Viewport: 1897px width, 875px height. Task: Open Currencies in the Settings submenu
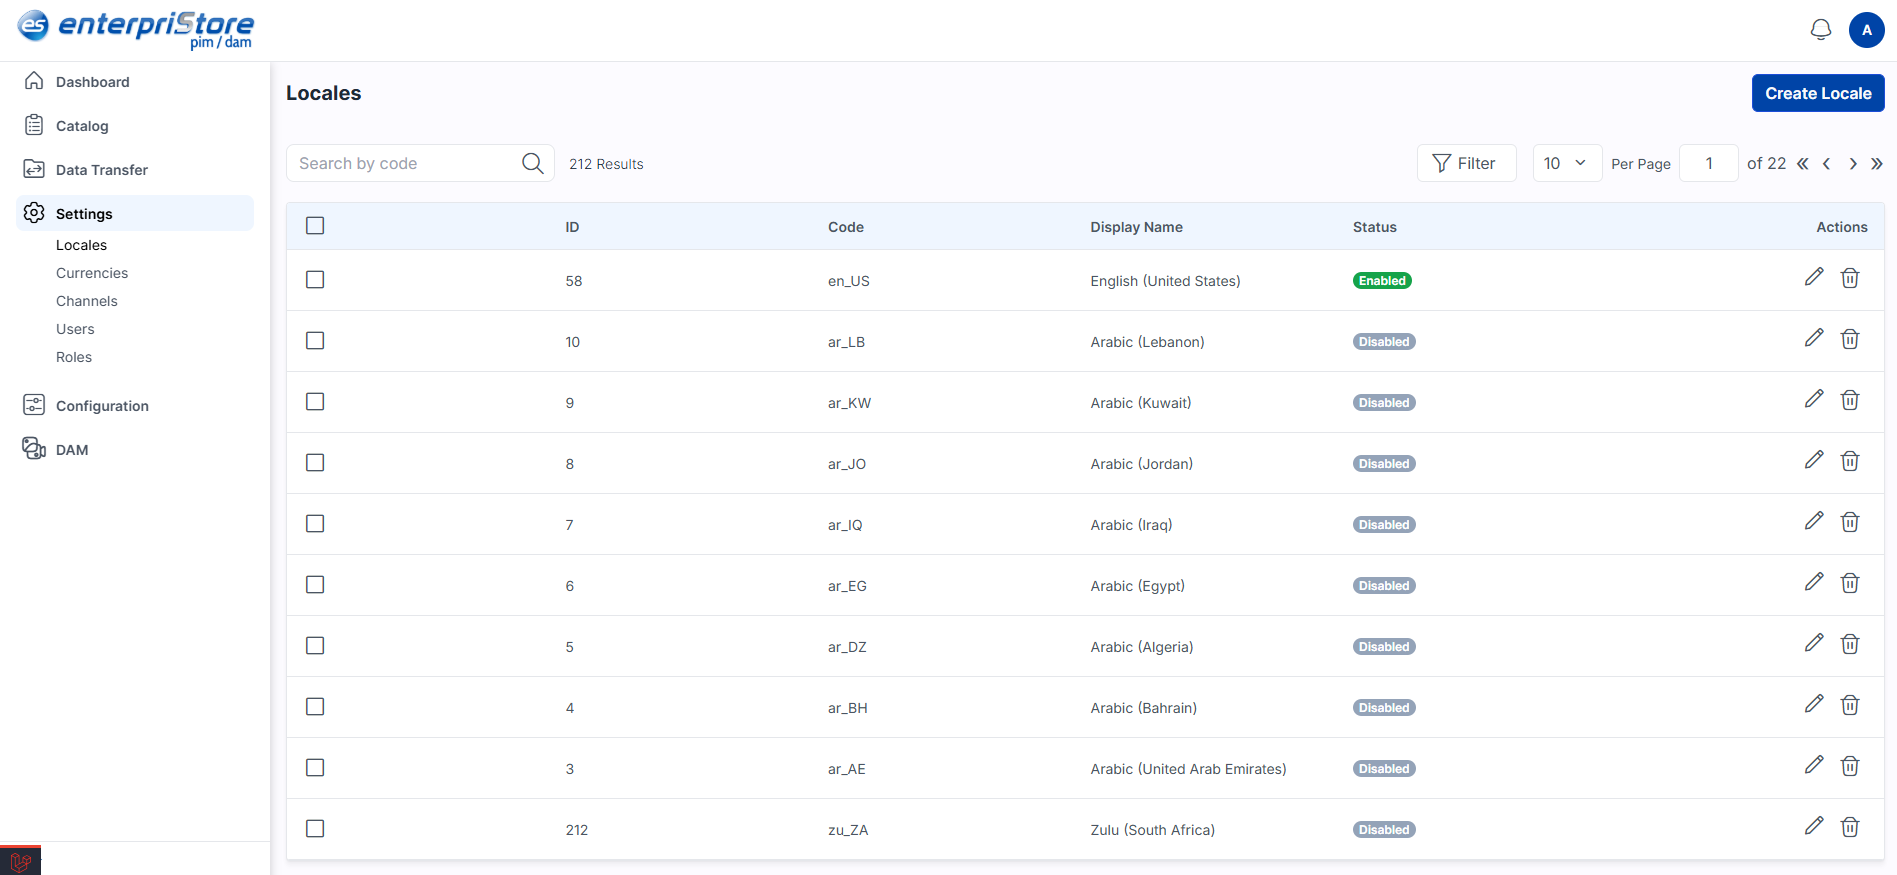tap(92, 273)
